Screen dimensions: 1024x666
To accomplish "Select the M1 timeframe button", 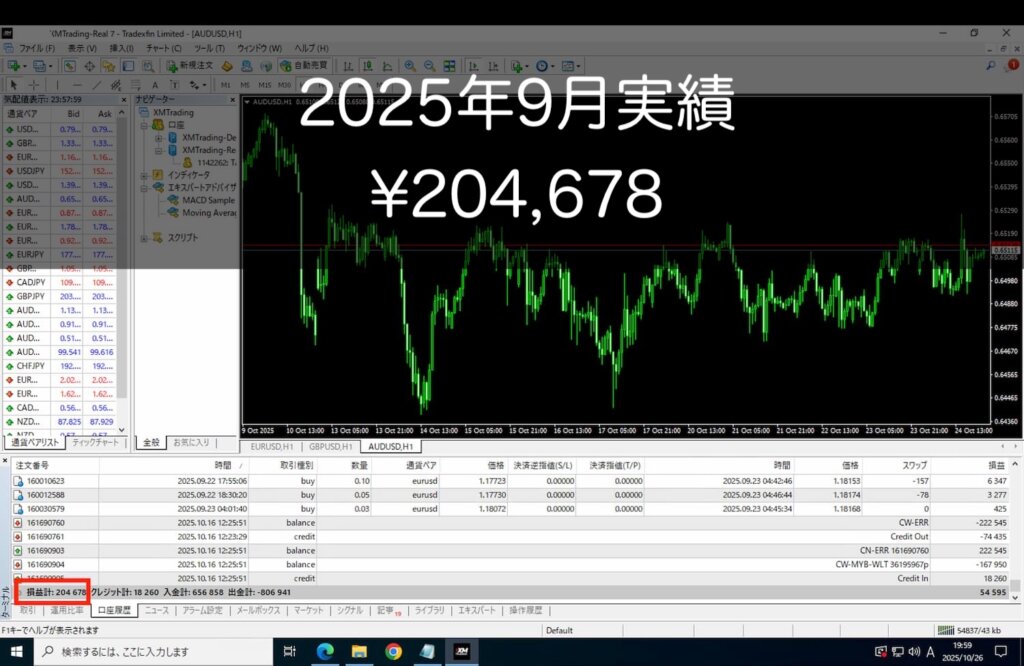I will coord(225,85).
